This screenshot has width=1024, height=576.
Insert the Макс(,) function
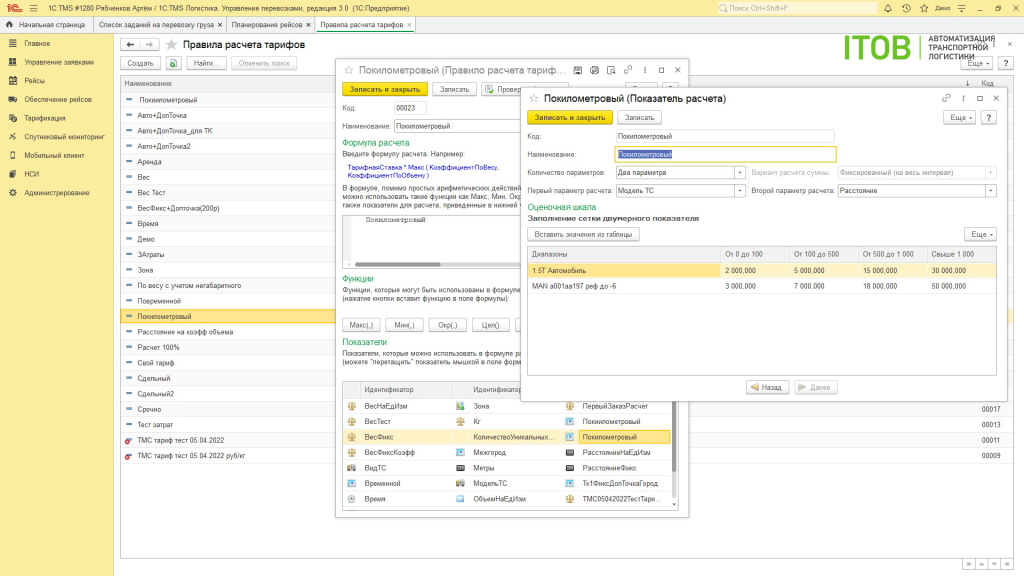[361, 325]
